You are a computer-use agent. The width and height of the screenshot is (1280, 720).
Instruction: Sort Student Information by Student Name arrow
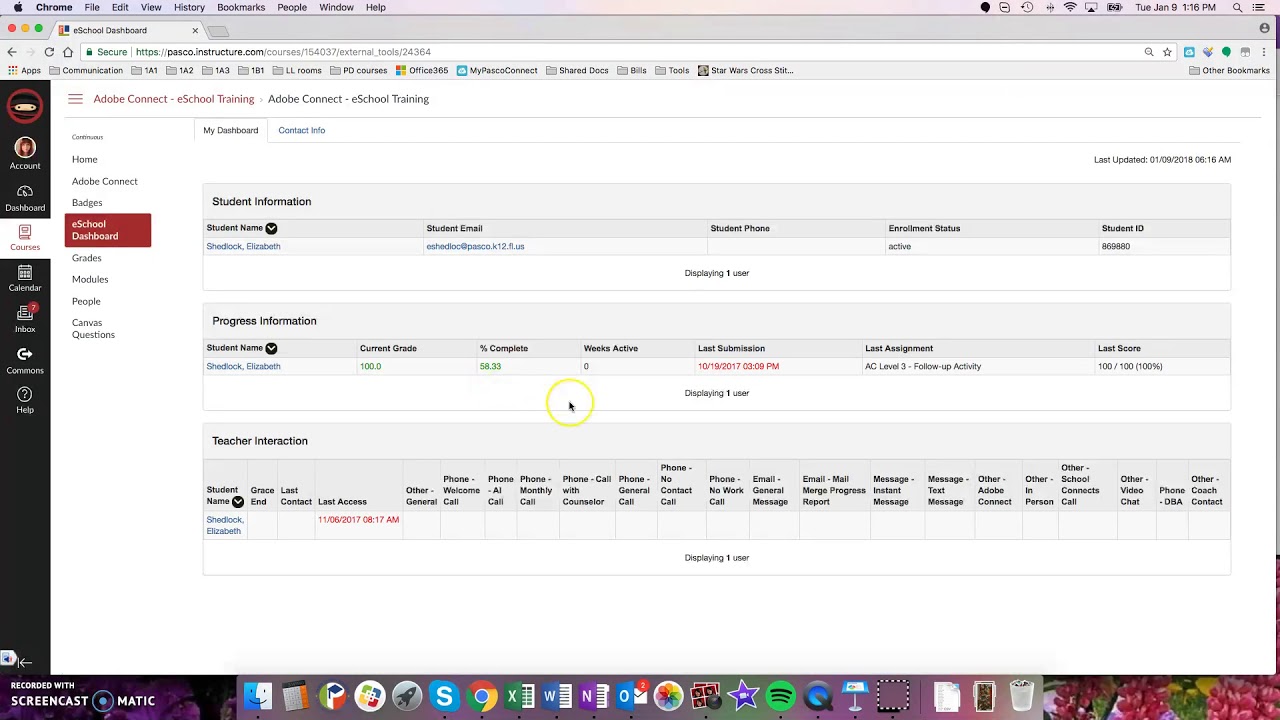coord(271,229)
